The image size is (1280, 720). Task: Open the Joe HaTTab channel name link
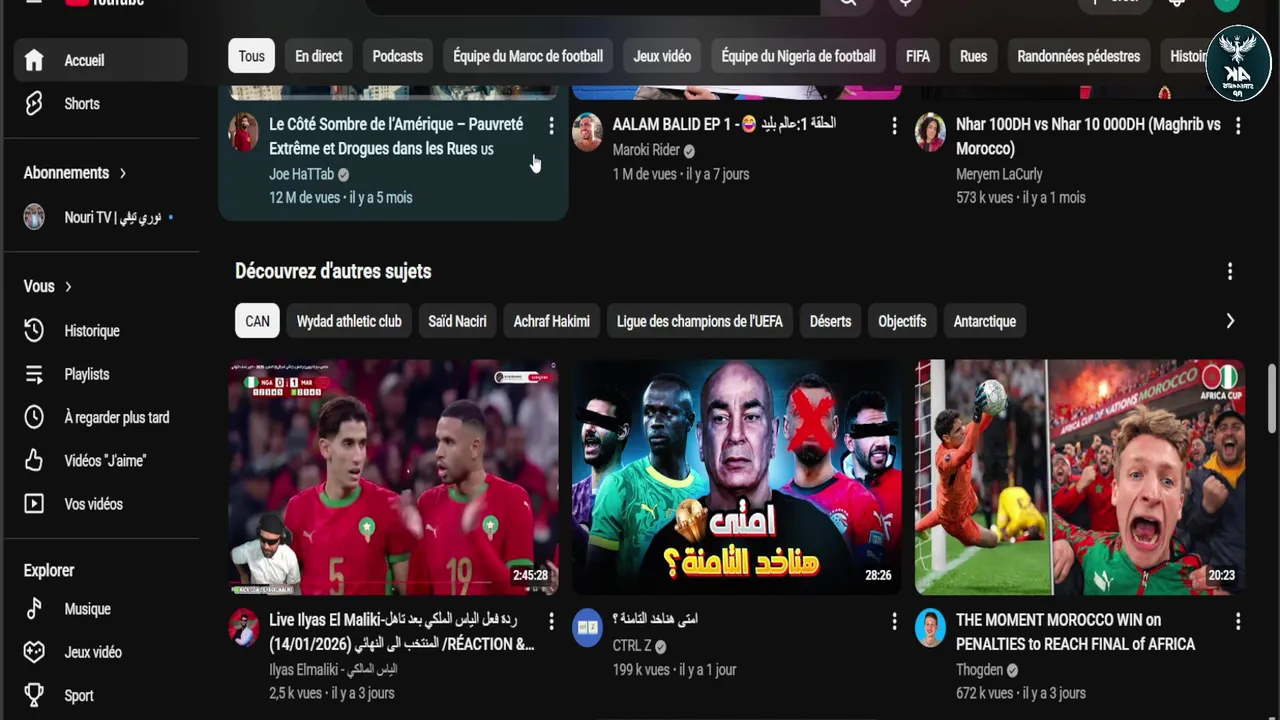coord(301,174)
